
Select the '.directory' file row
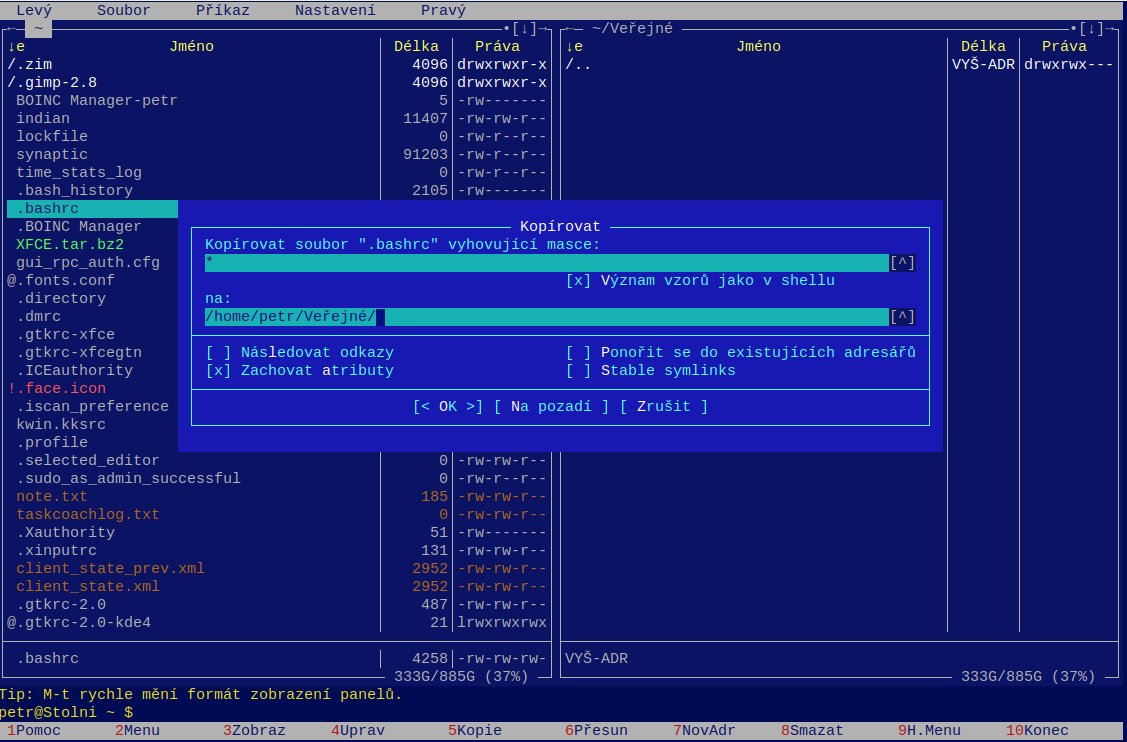(x=61, y=298)
